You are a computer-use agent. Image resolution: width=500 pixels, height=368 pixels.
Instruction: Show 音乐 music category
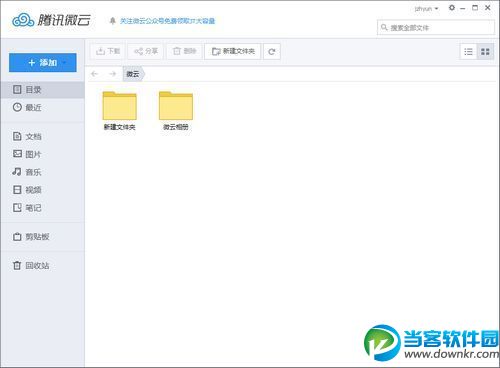[42, 172]
